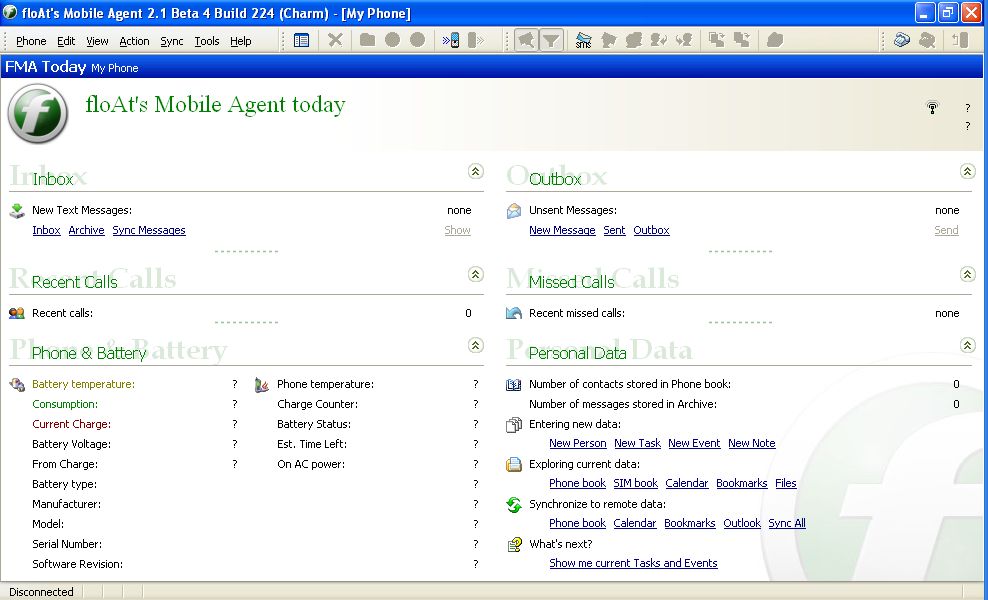The image size is (988, 600).
Task: Click the Phone temperature icon
Action: tap(261, 384)
